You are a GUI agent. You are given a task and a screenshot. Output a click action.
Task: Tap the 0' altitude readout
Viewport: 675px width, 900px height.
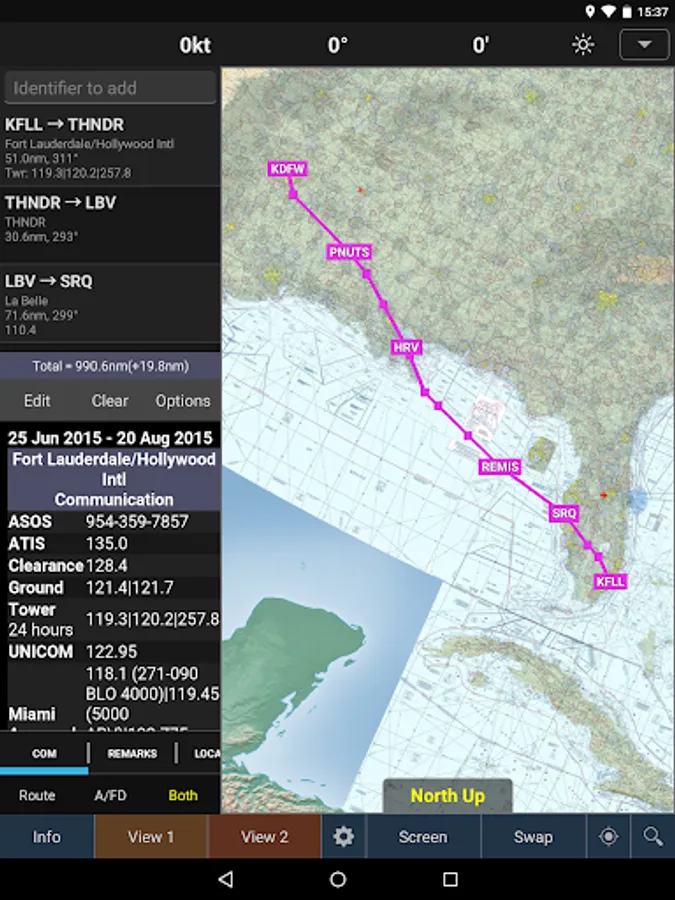(480, 45)
